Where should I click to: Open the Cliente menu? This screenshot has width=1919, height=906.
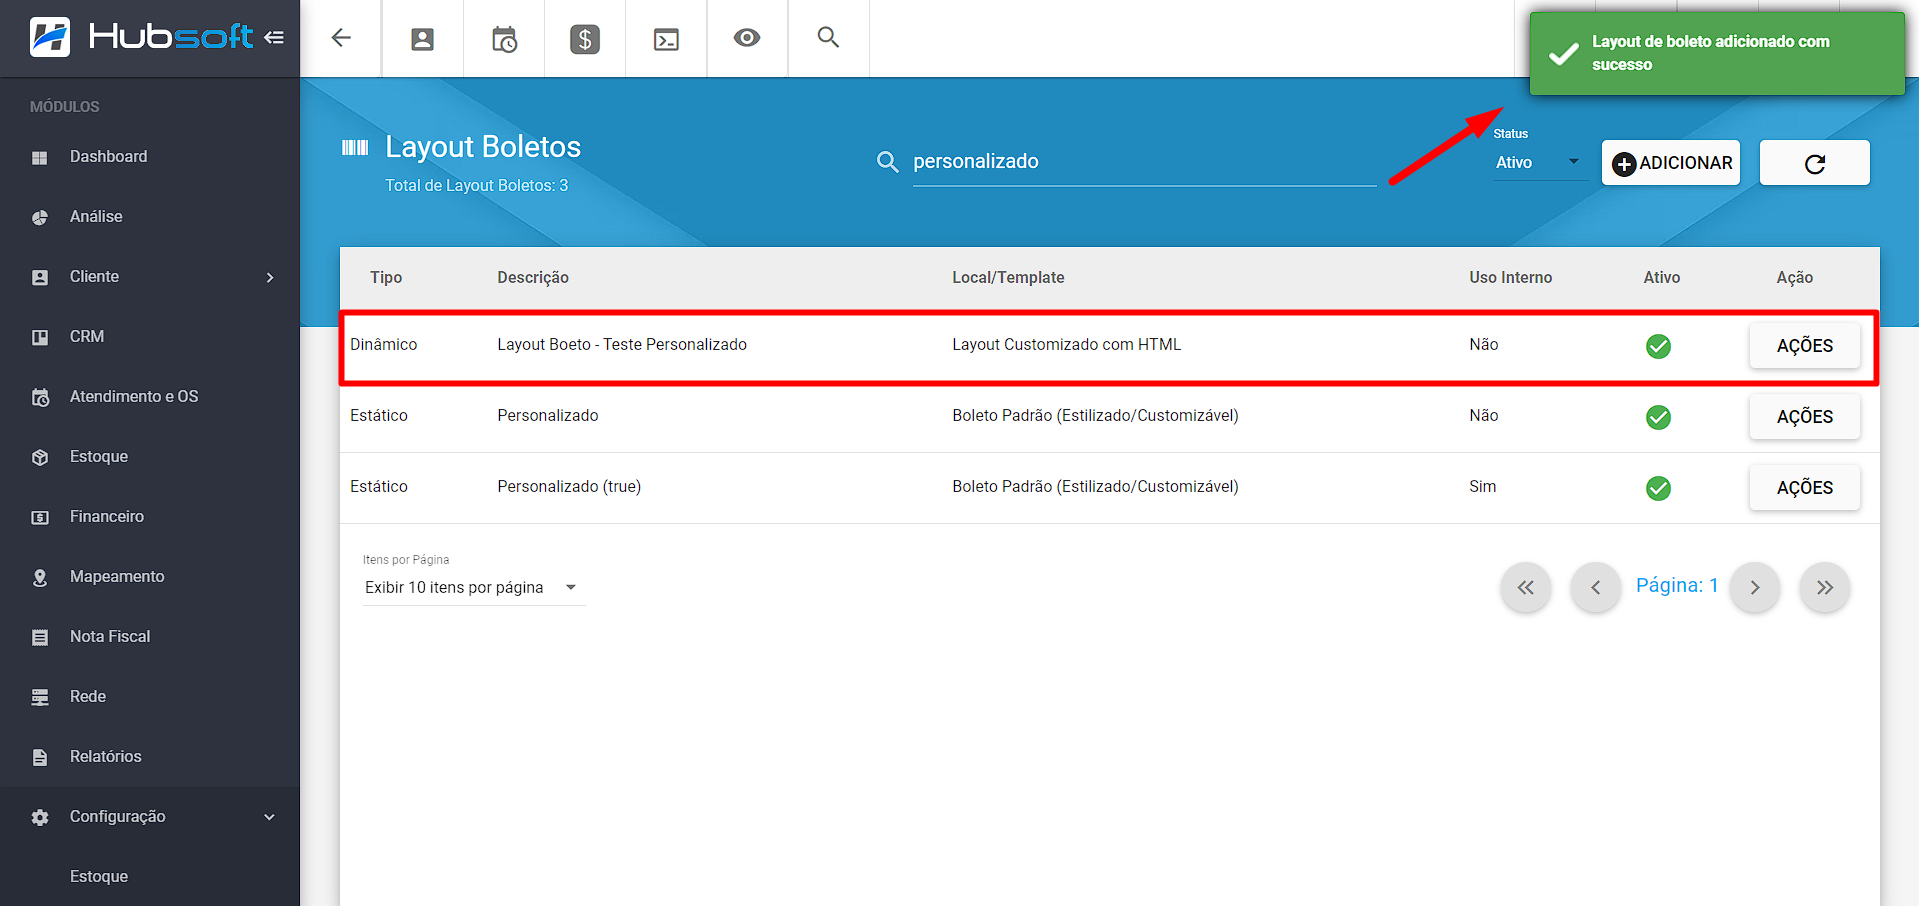click(x=94, y=277)
